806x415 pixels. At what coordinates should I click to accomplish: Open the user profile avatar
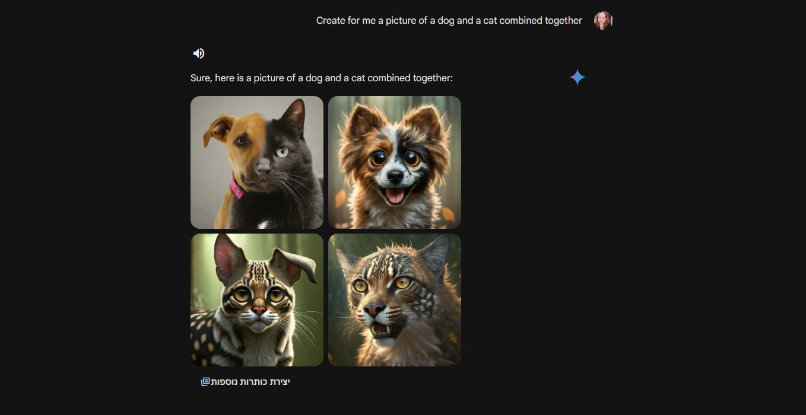click(x=602, y=20)
